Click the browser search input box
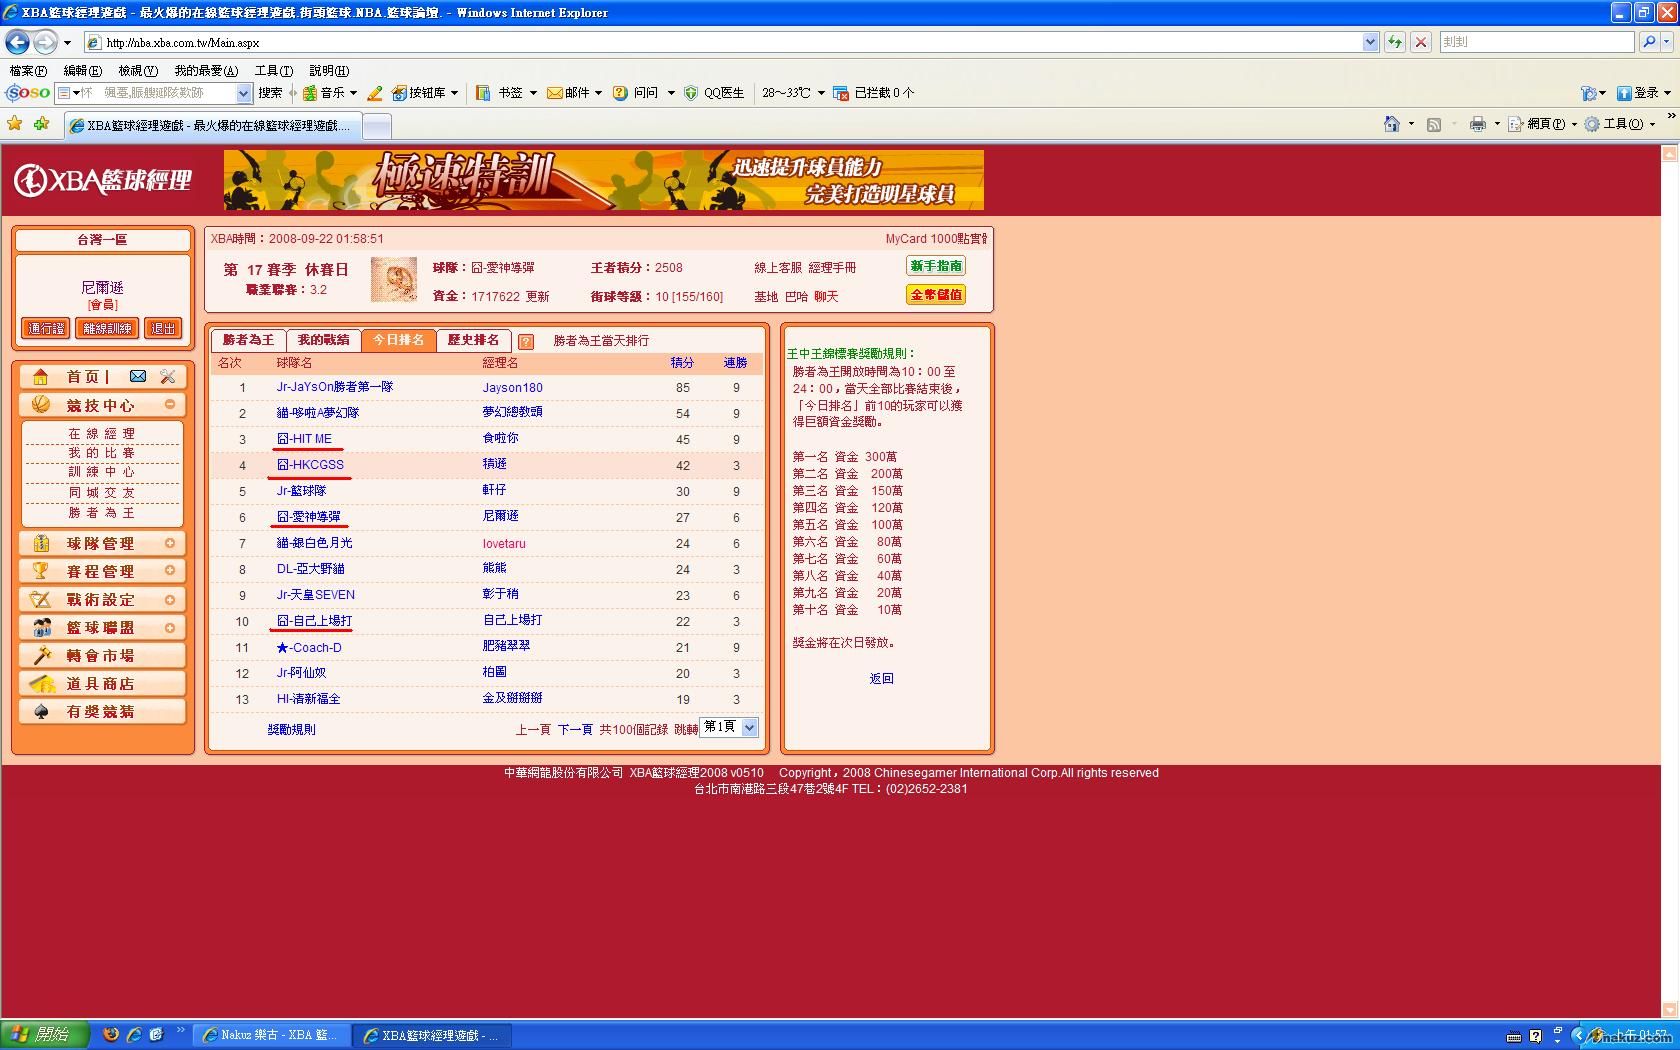 point(1537,42)
